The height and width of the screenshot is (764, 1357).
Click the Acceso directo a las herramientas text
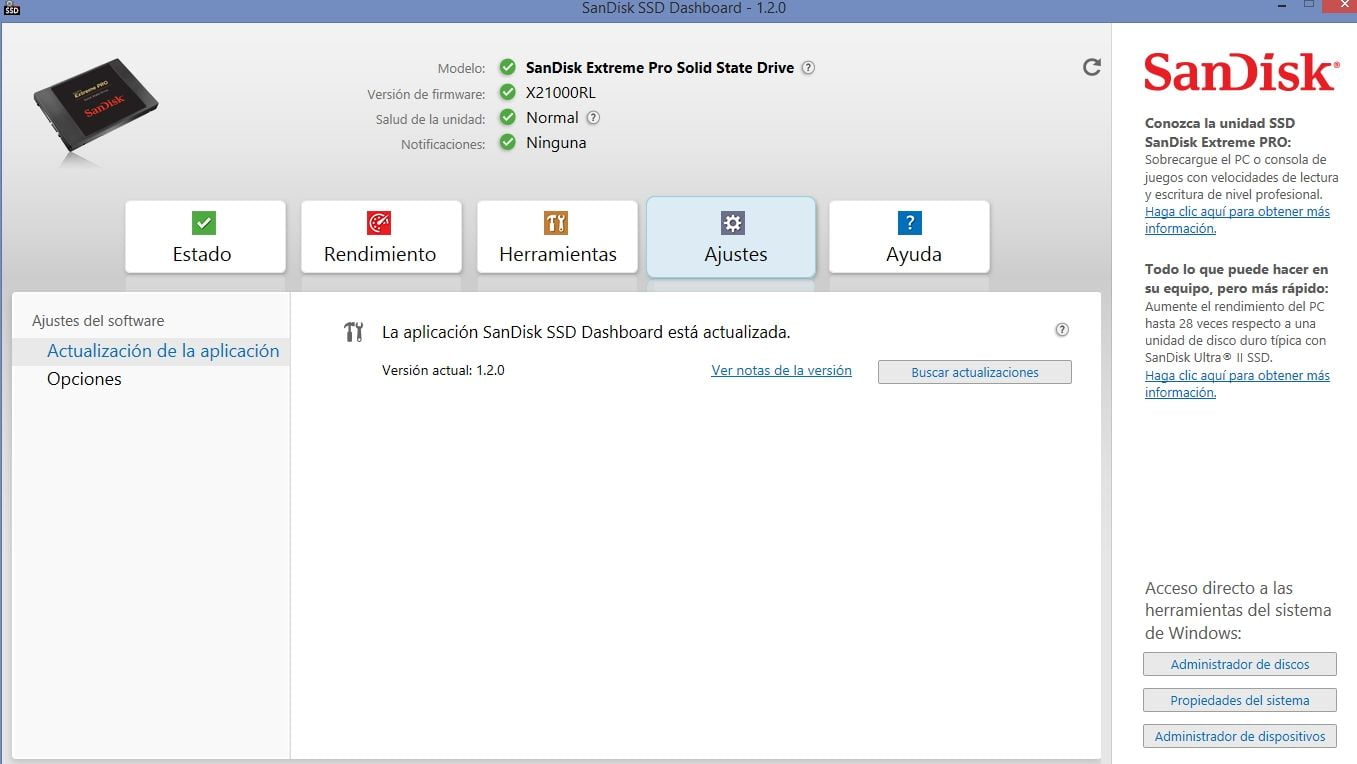1238,610
